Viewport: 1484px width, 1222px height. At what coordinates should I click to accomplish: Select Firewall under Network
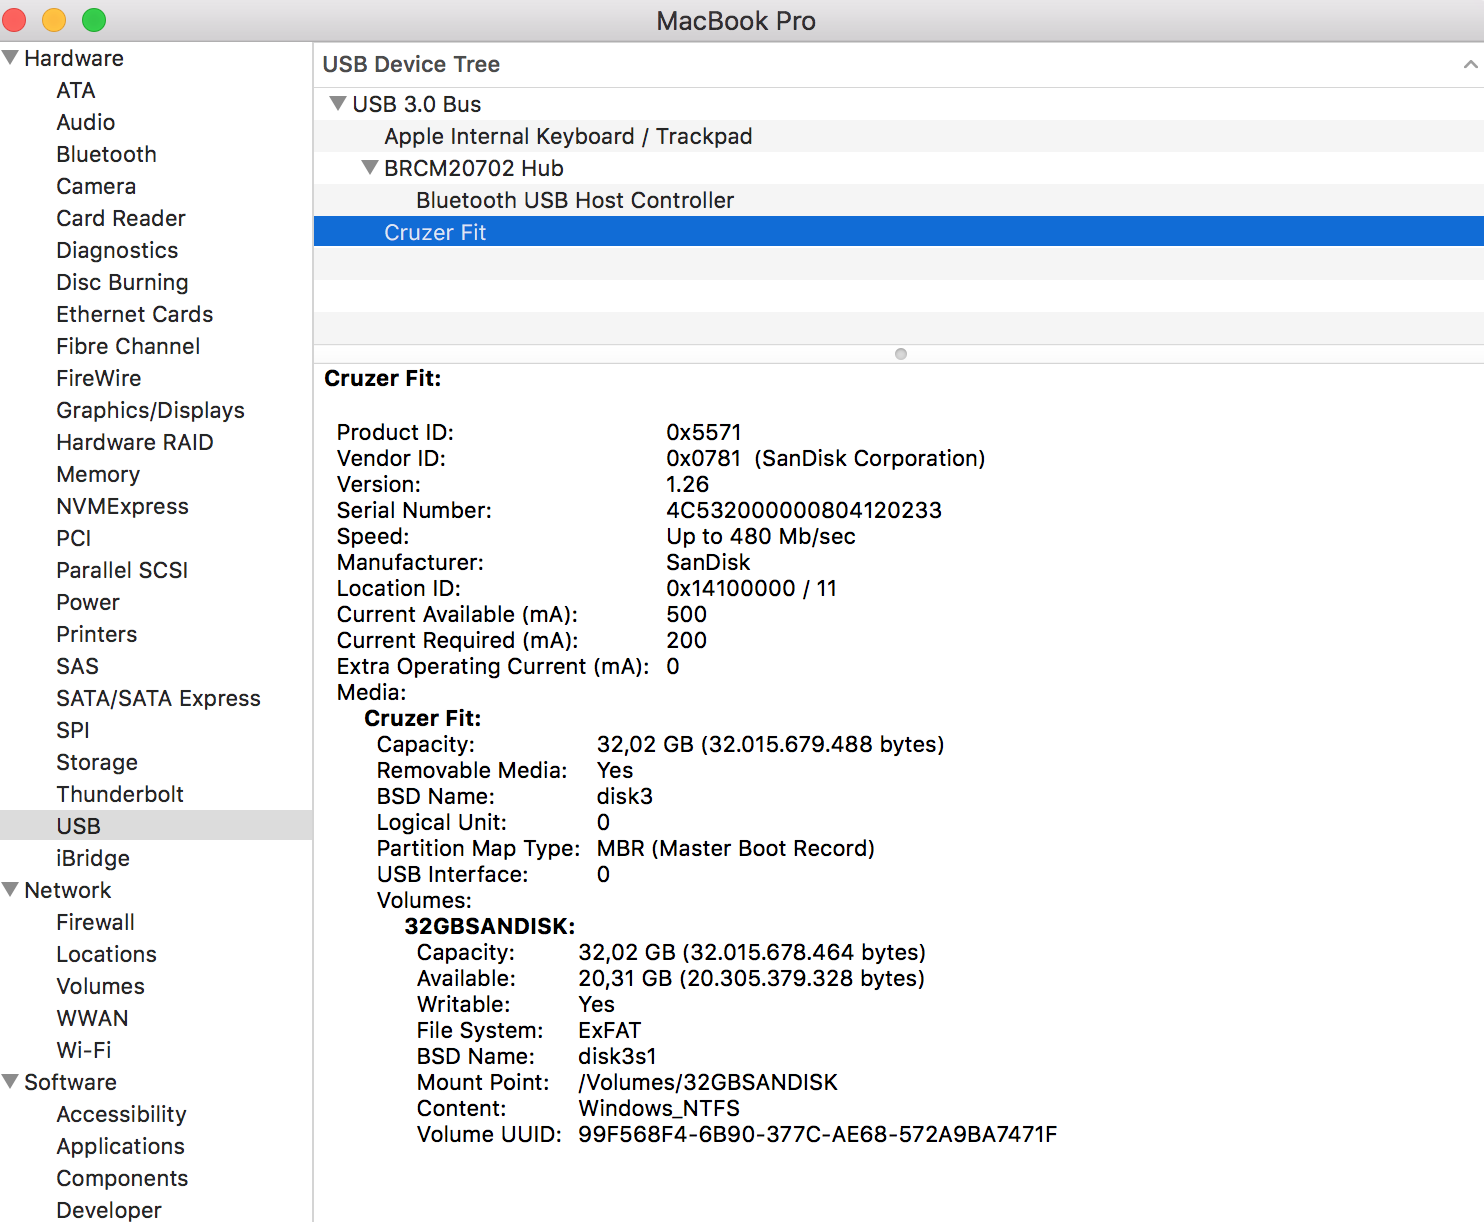pyautogui.click(x=95, y=922)
